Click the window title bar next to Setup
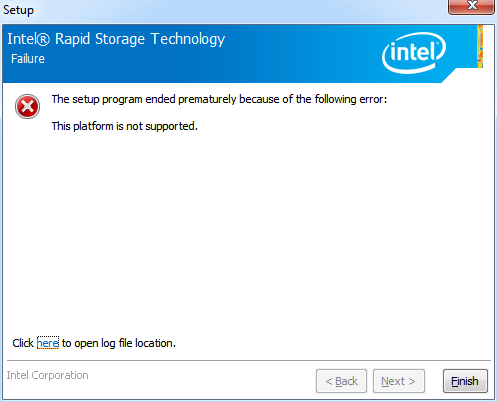 coord(233,10)
